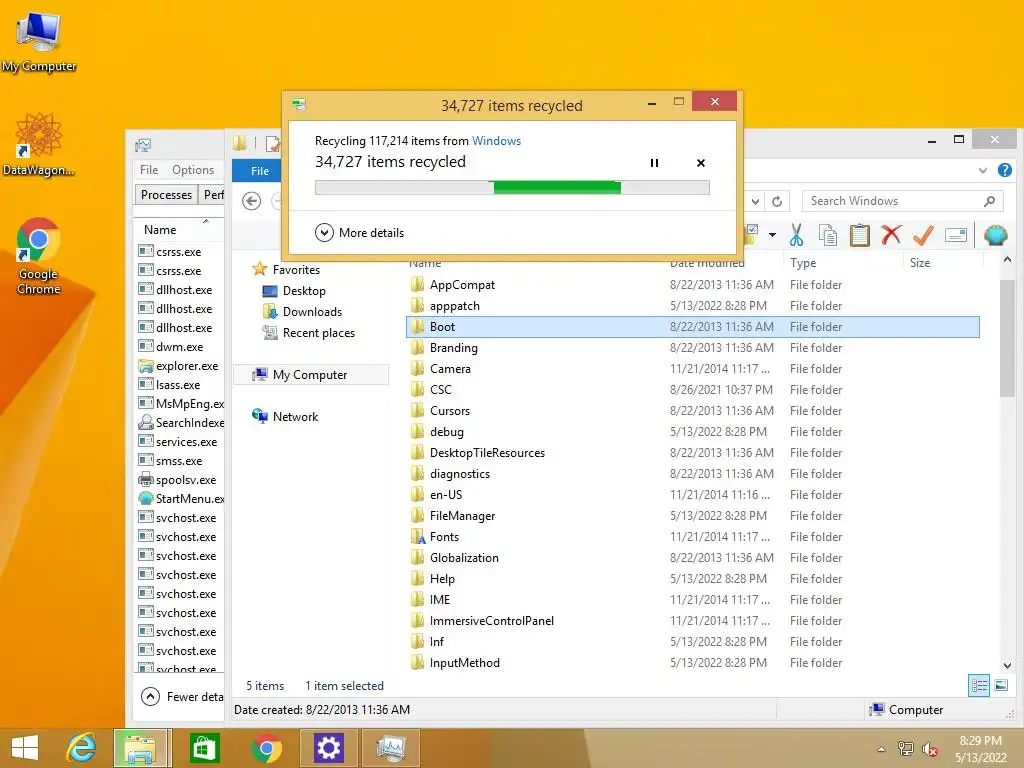Select Favorites in navigation pane

[x=286, y=269]
